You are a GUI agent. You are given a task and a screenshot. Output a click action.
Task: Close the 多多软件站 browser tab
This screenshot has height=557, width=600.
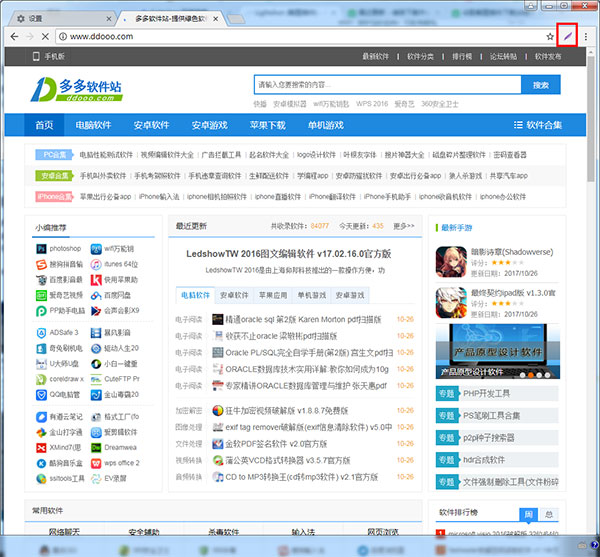215,18
